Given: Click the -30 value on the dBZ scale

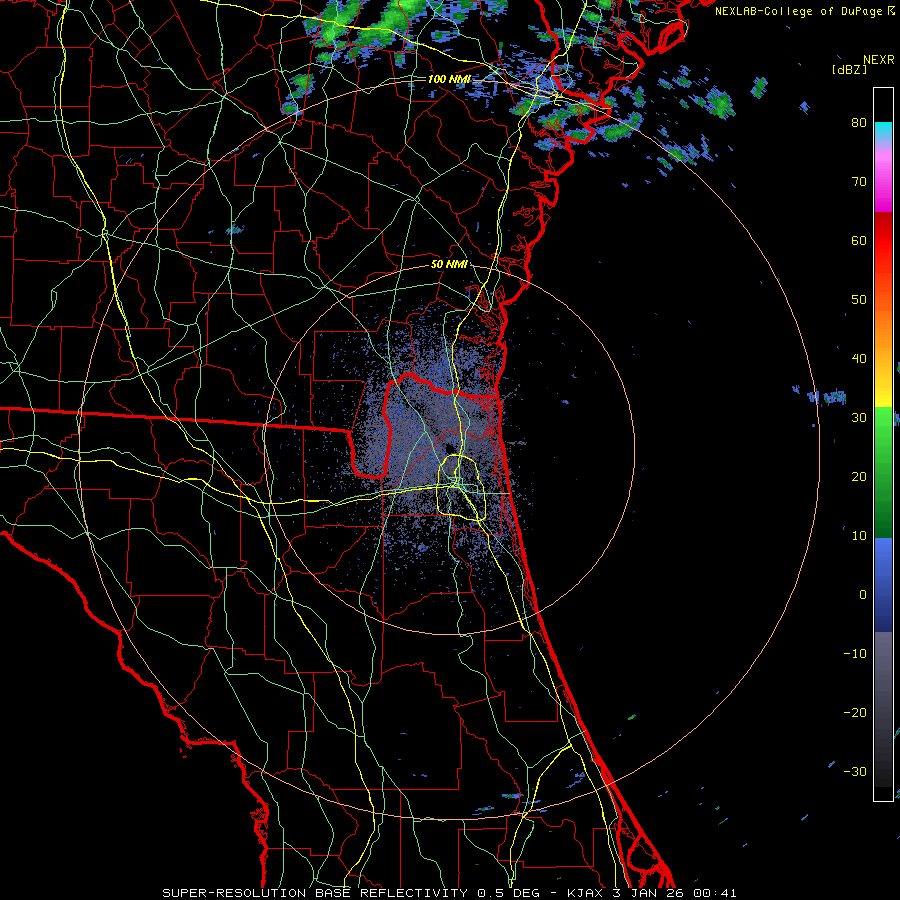Looking at the screenshot, I should point(855,771).
